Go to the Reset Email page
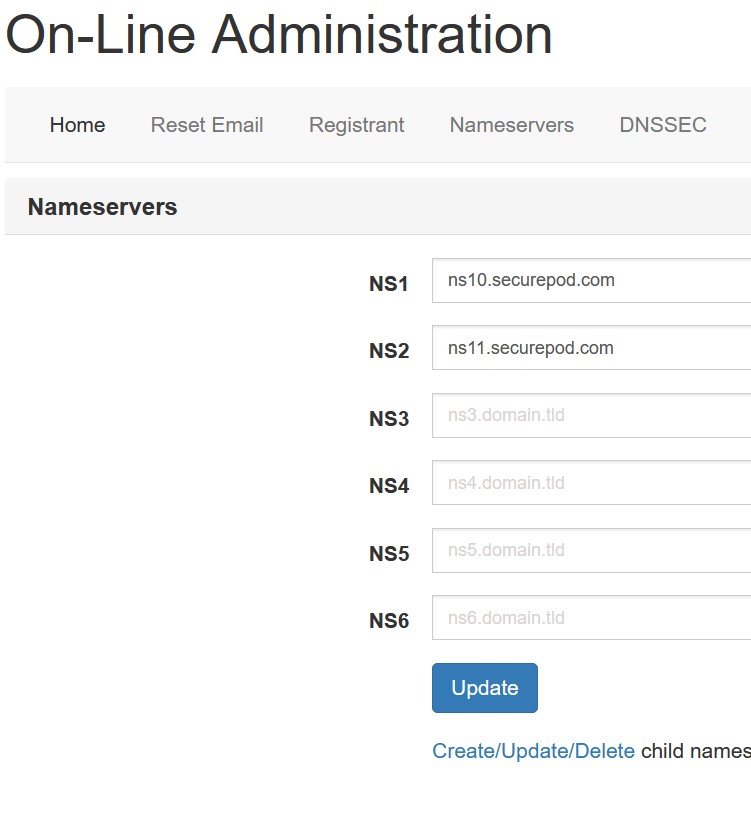Viewport: 751px width, 817px height. [x=207, y=125]
